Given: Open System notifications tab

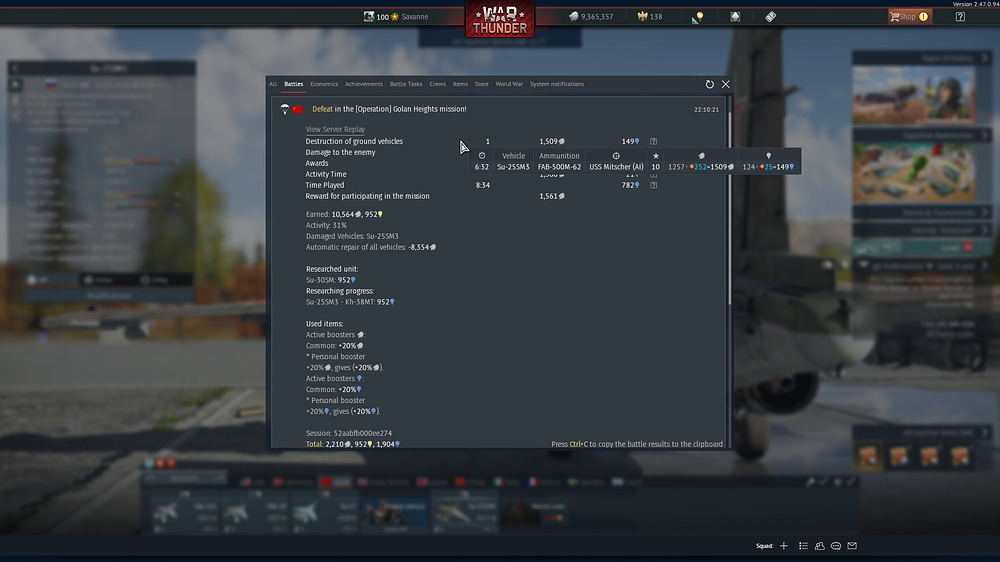Looking at the screenshot, I should point(557,84).
